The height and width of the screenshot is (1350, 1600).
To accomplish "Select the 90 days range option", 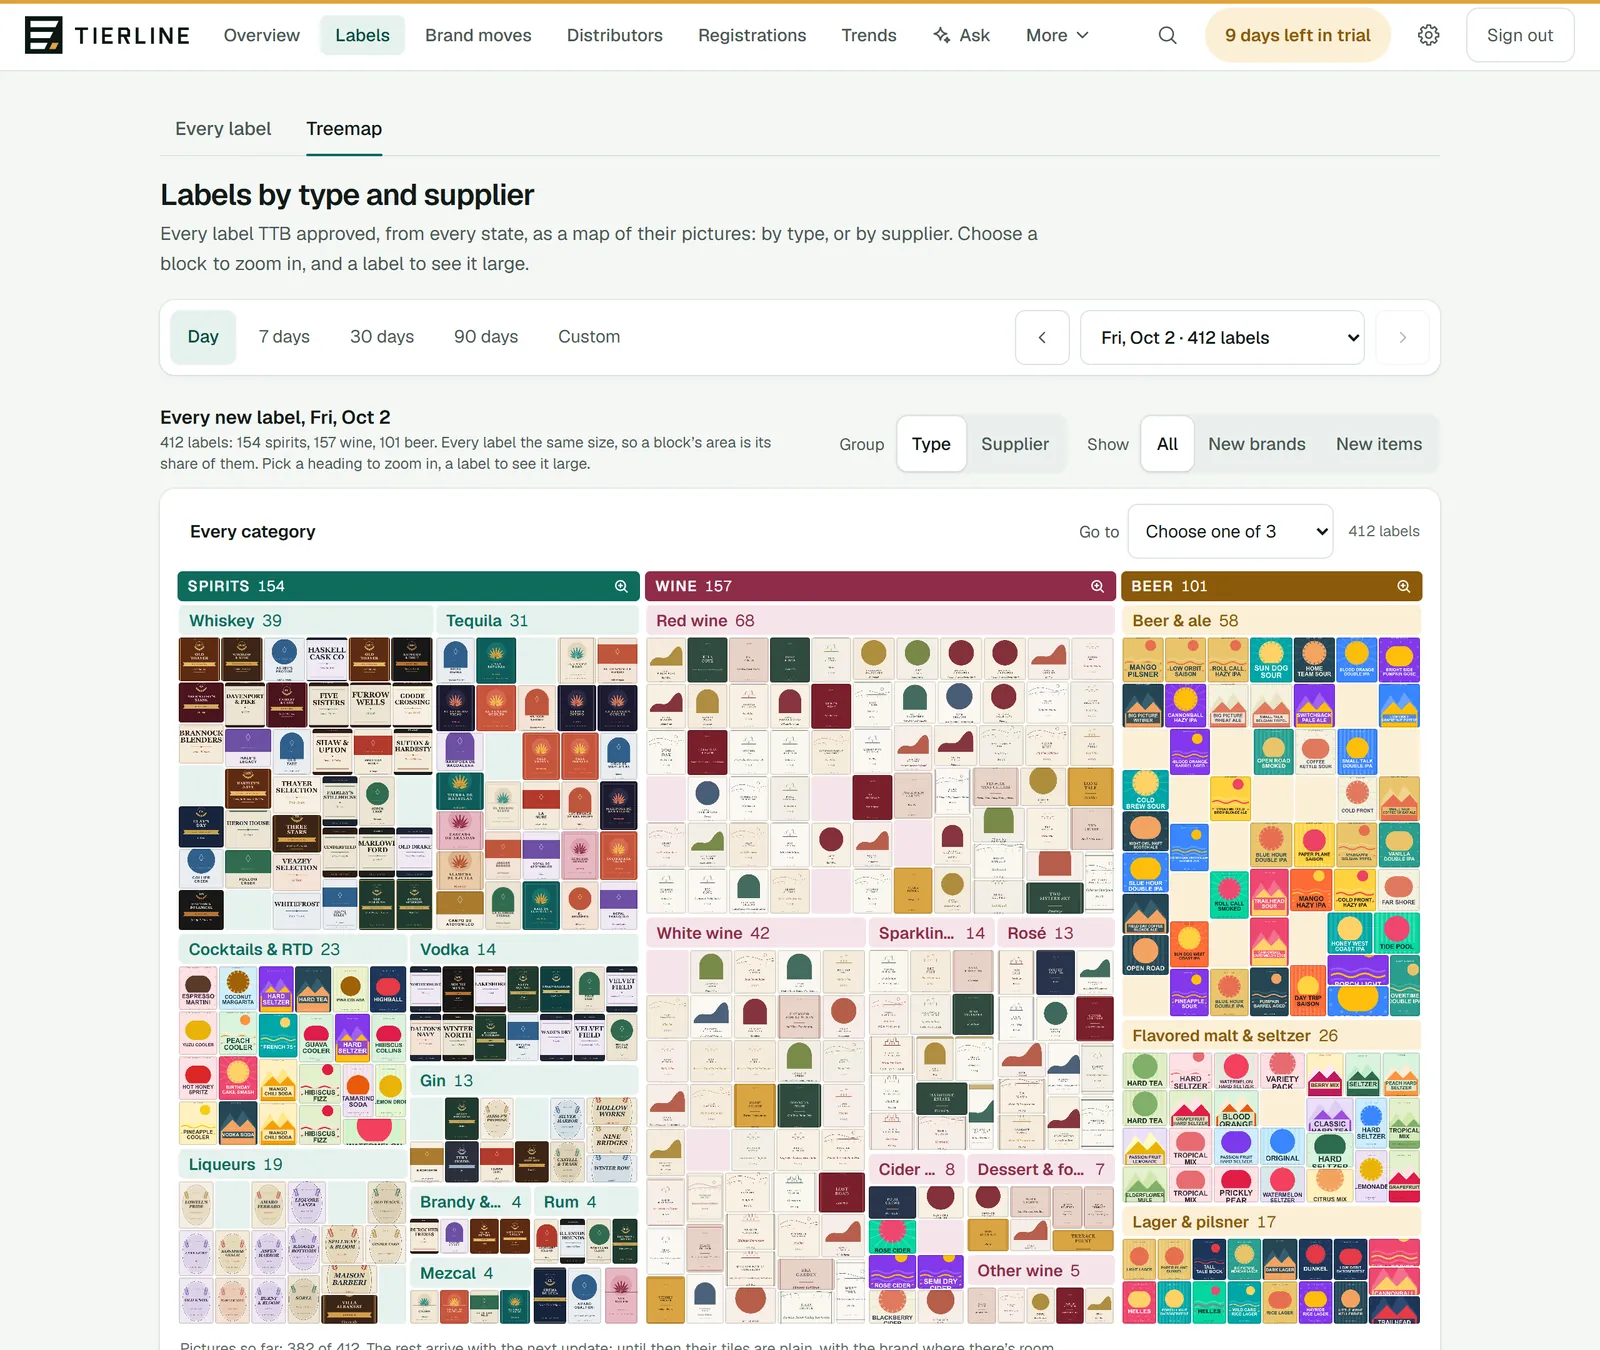I will tap(486, 337).
